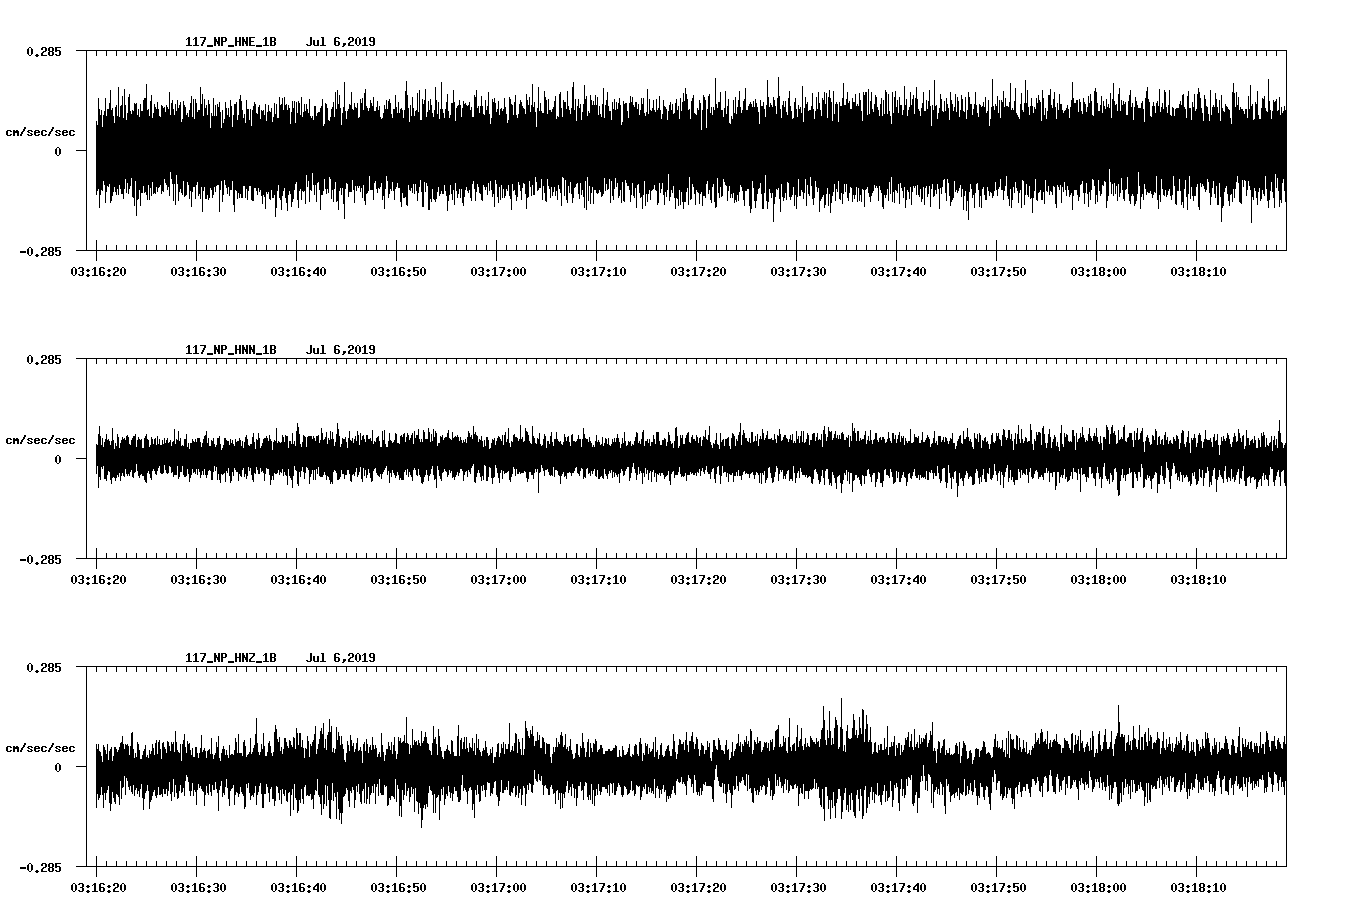The width and height of the screenshot is (1358, 924).
Task: Click the 03:16:40 time label under HNE plot
Action: [298, 271]
